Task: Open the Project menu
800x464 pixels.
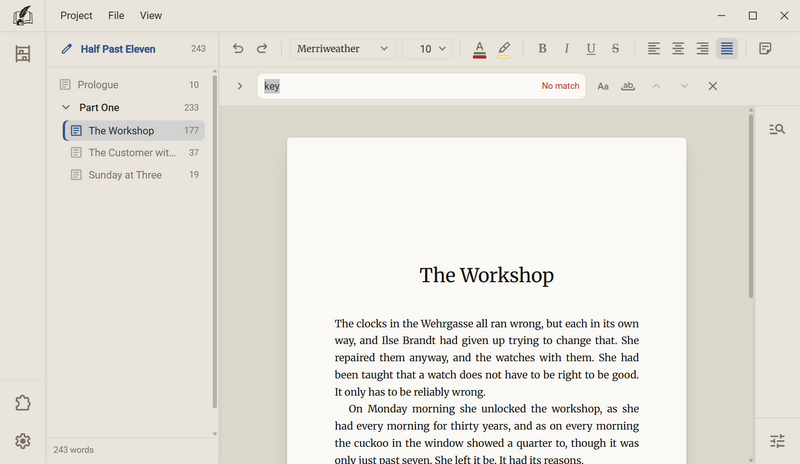Action: click(76, 15)
